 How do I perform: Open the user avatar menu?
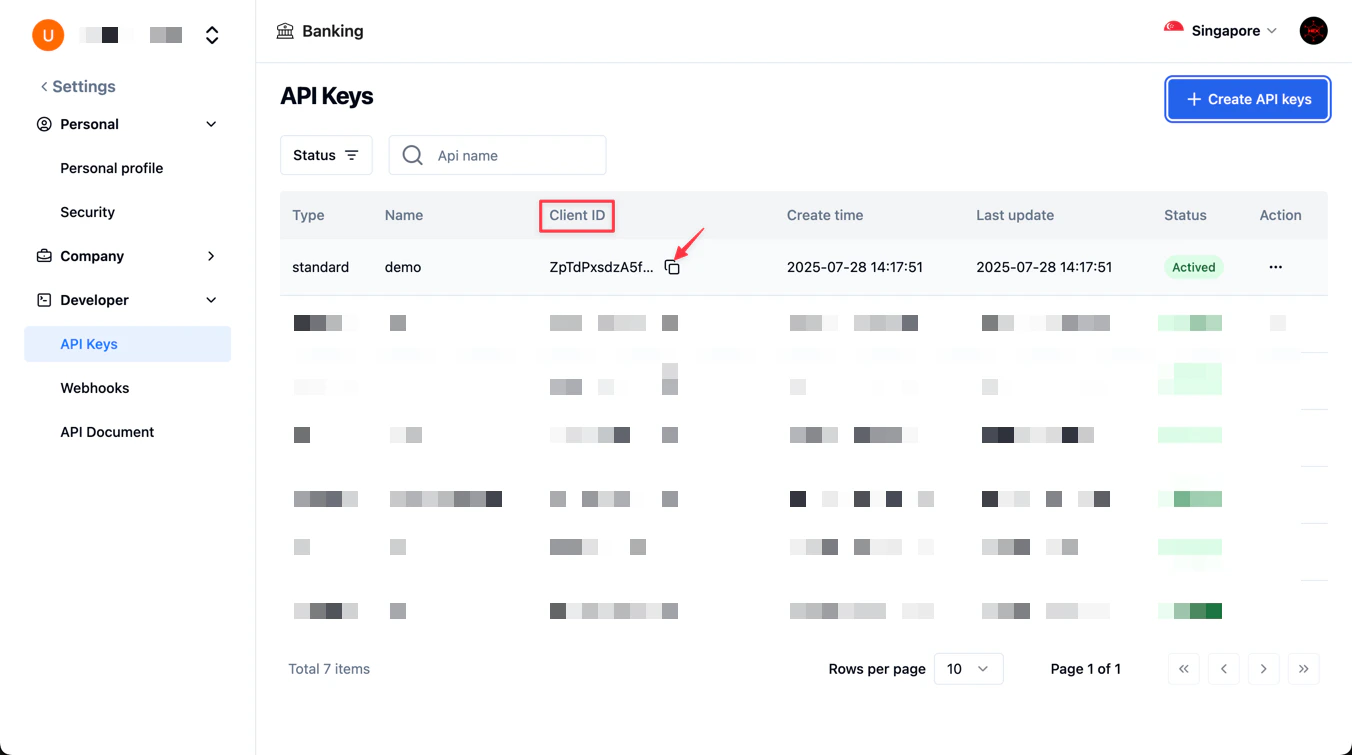1313,30
